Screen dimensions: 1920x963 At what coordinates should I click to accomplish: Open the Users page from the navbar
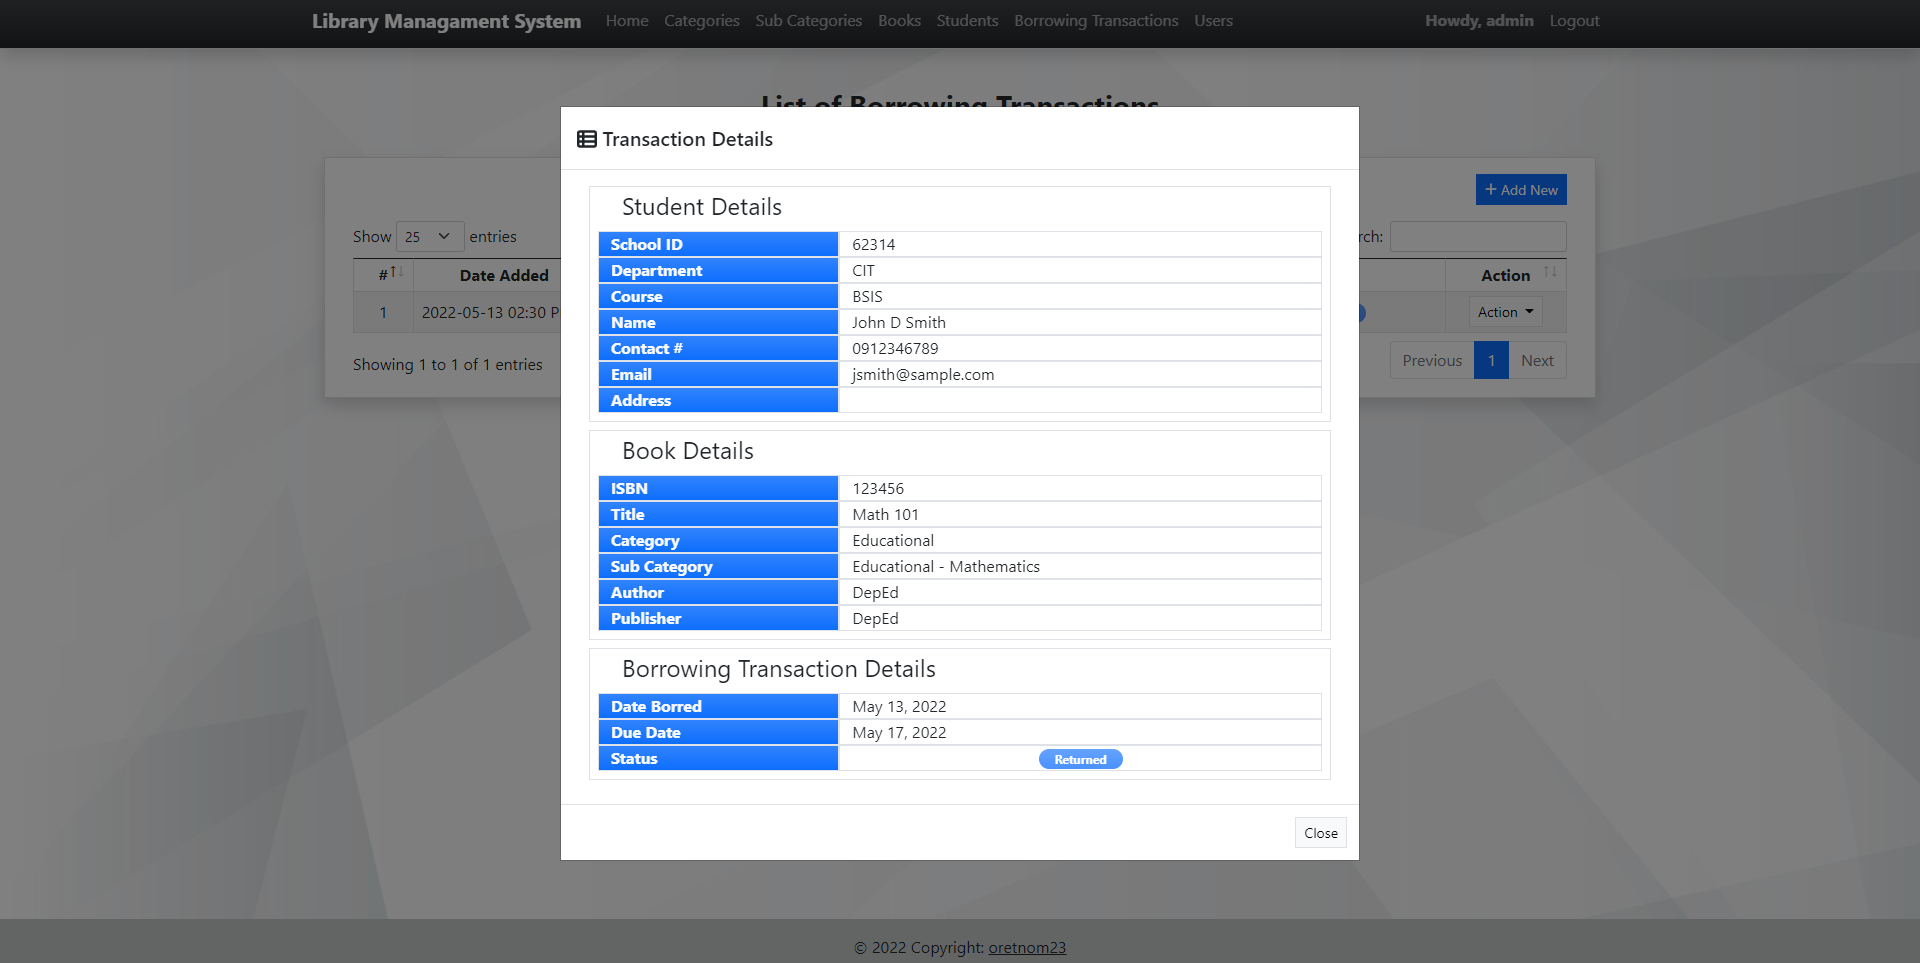[1213, 20]
